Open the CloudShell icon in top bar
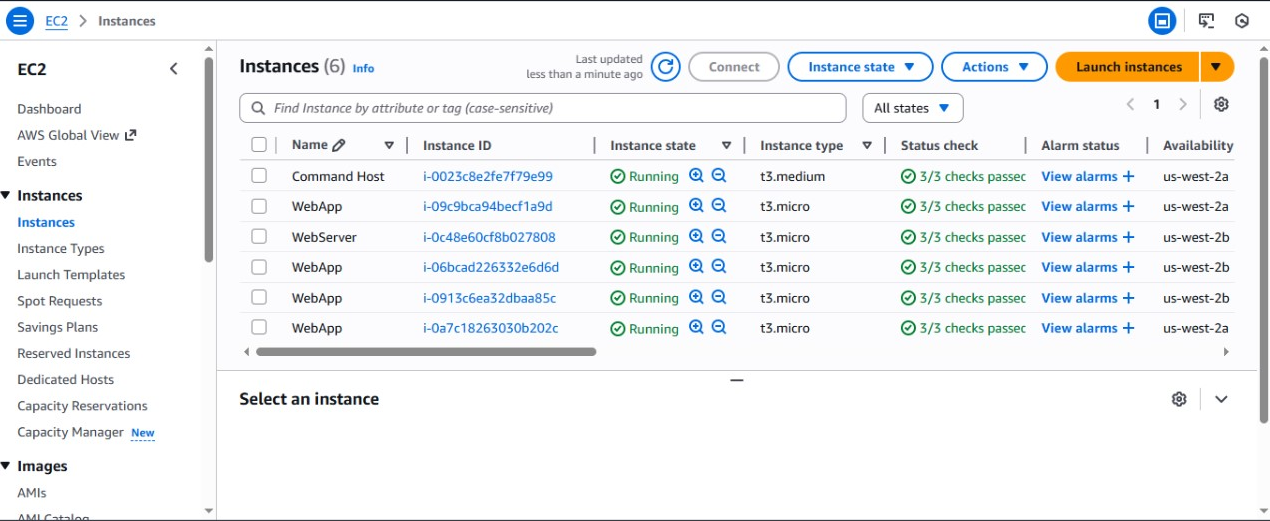This screenshot has height=521, width=1270. tap(1206, 20)
